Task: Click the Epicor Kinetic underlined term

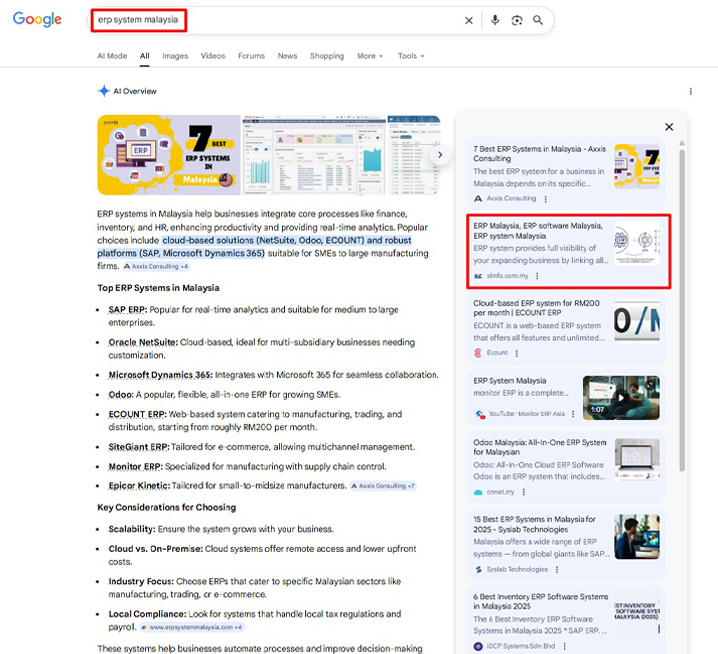Action: pos(139,485)
